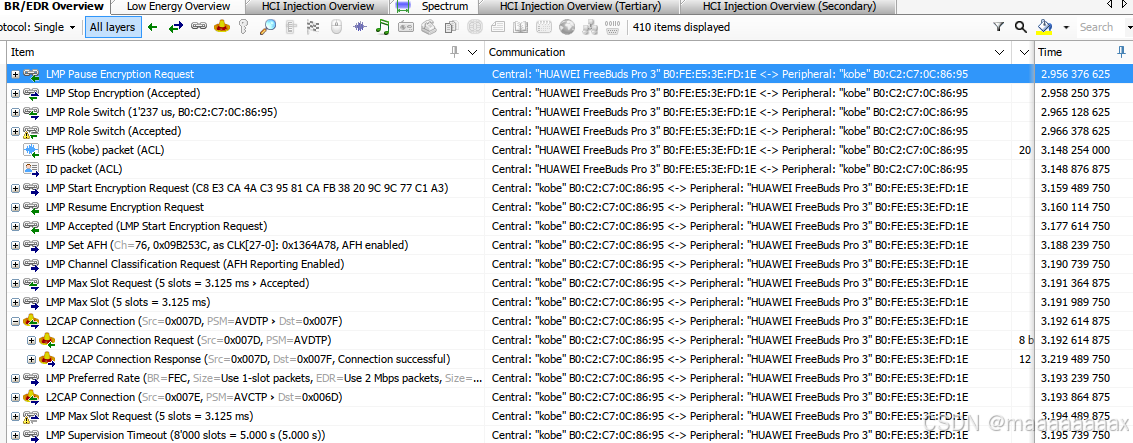
Task: Click the tab strip left arrow
Action: tap(1110, 6)
